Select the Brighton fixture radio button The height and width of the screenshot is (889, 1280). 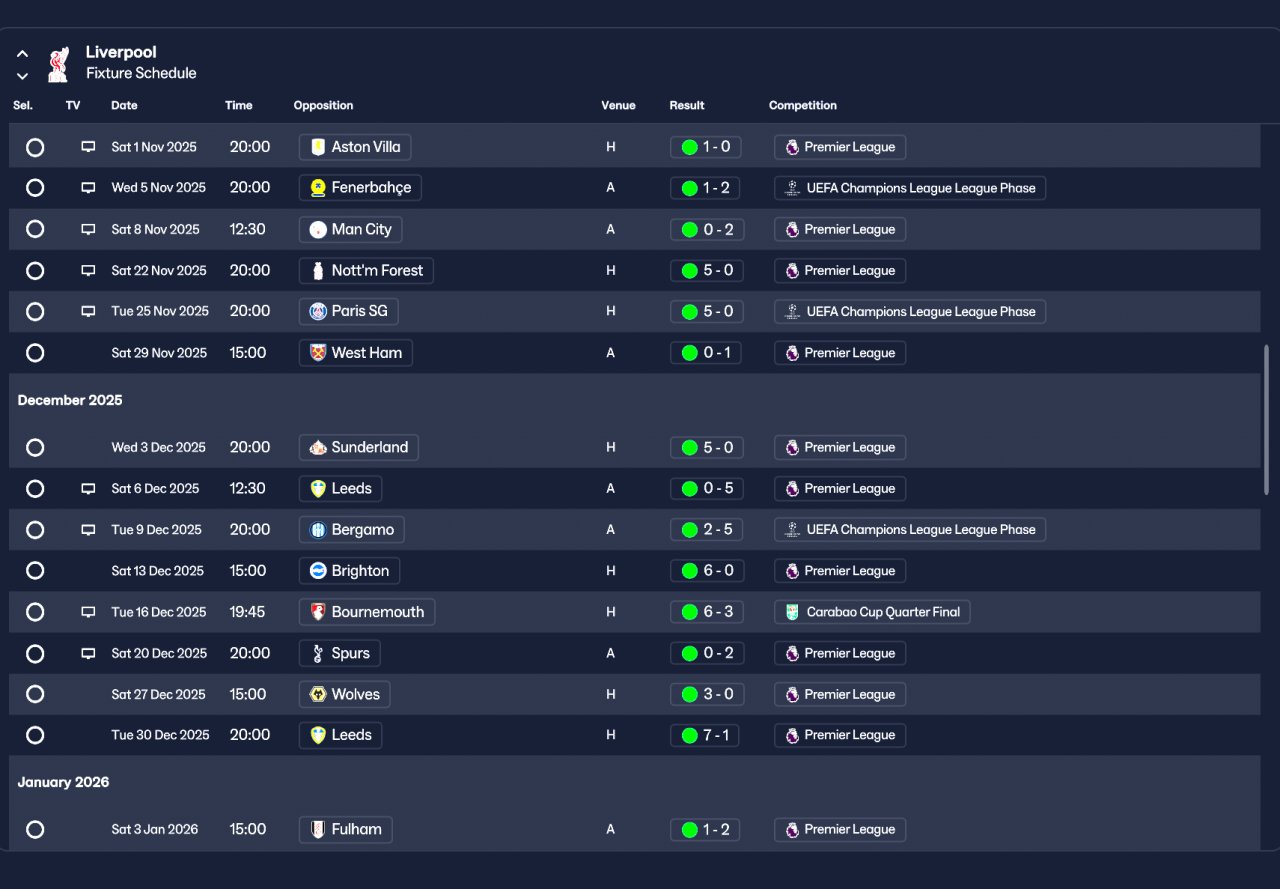(35, 571)
